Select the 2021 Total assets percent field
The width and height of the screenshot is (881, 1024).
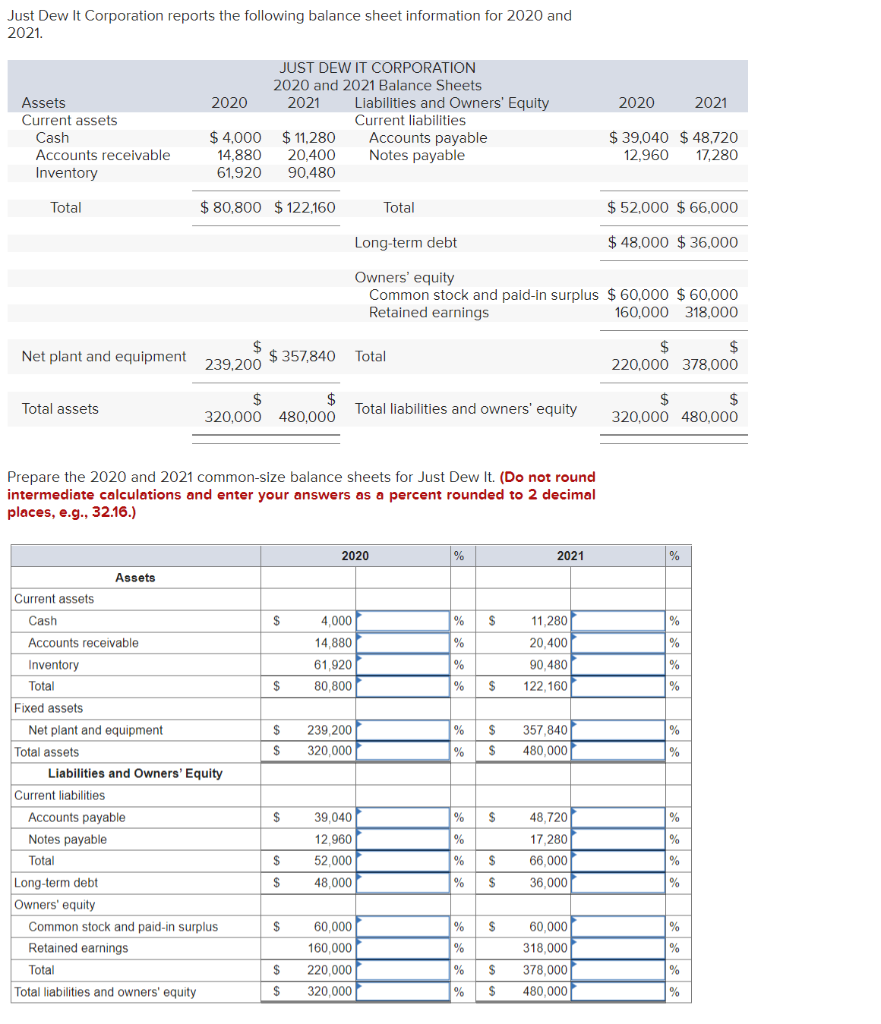tap(618, 751)
